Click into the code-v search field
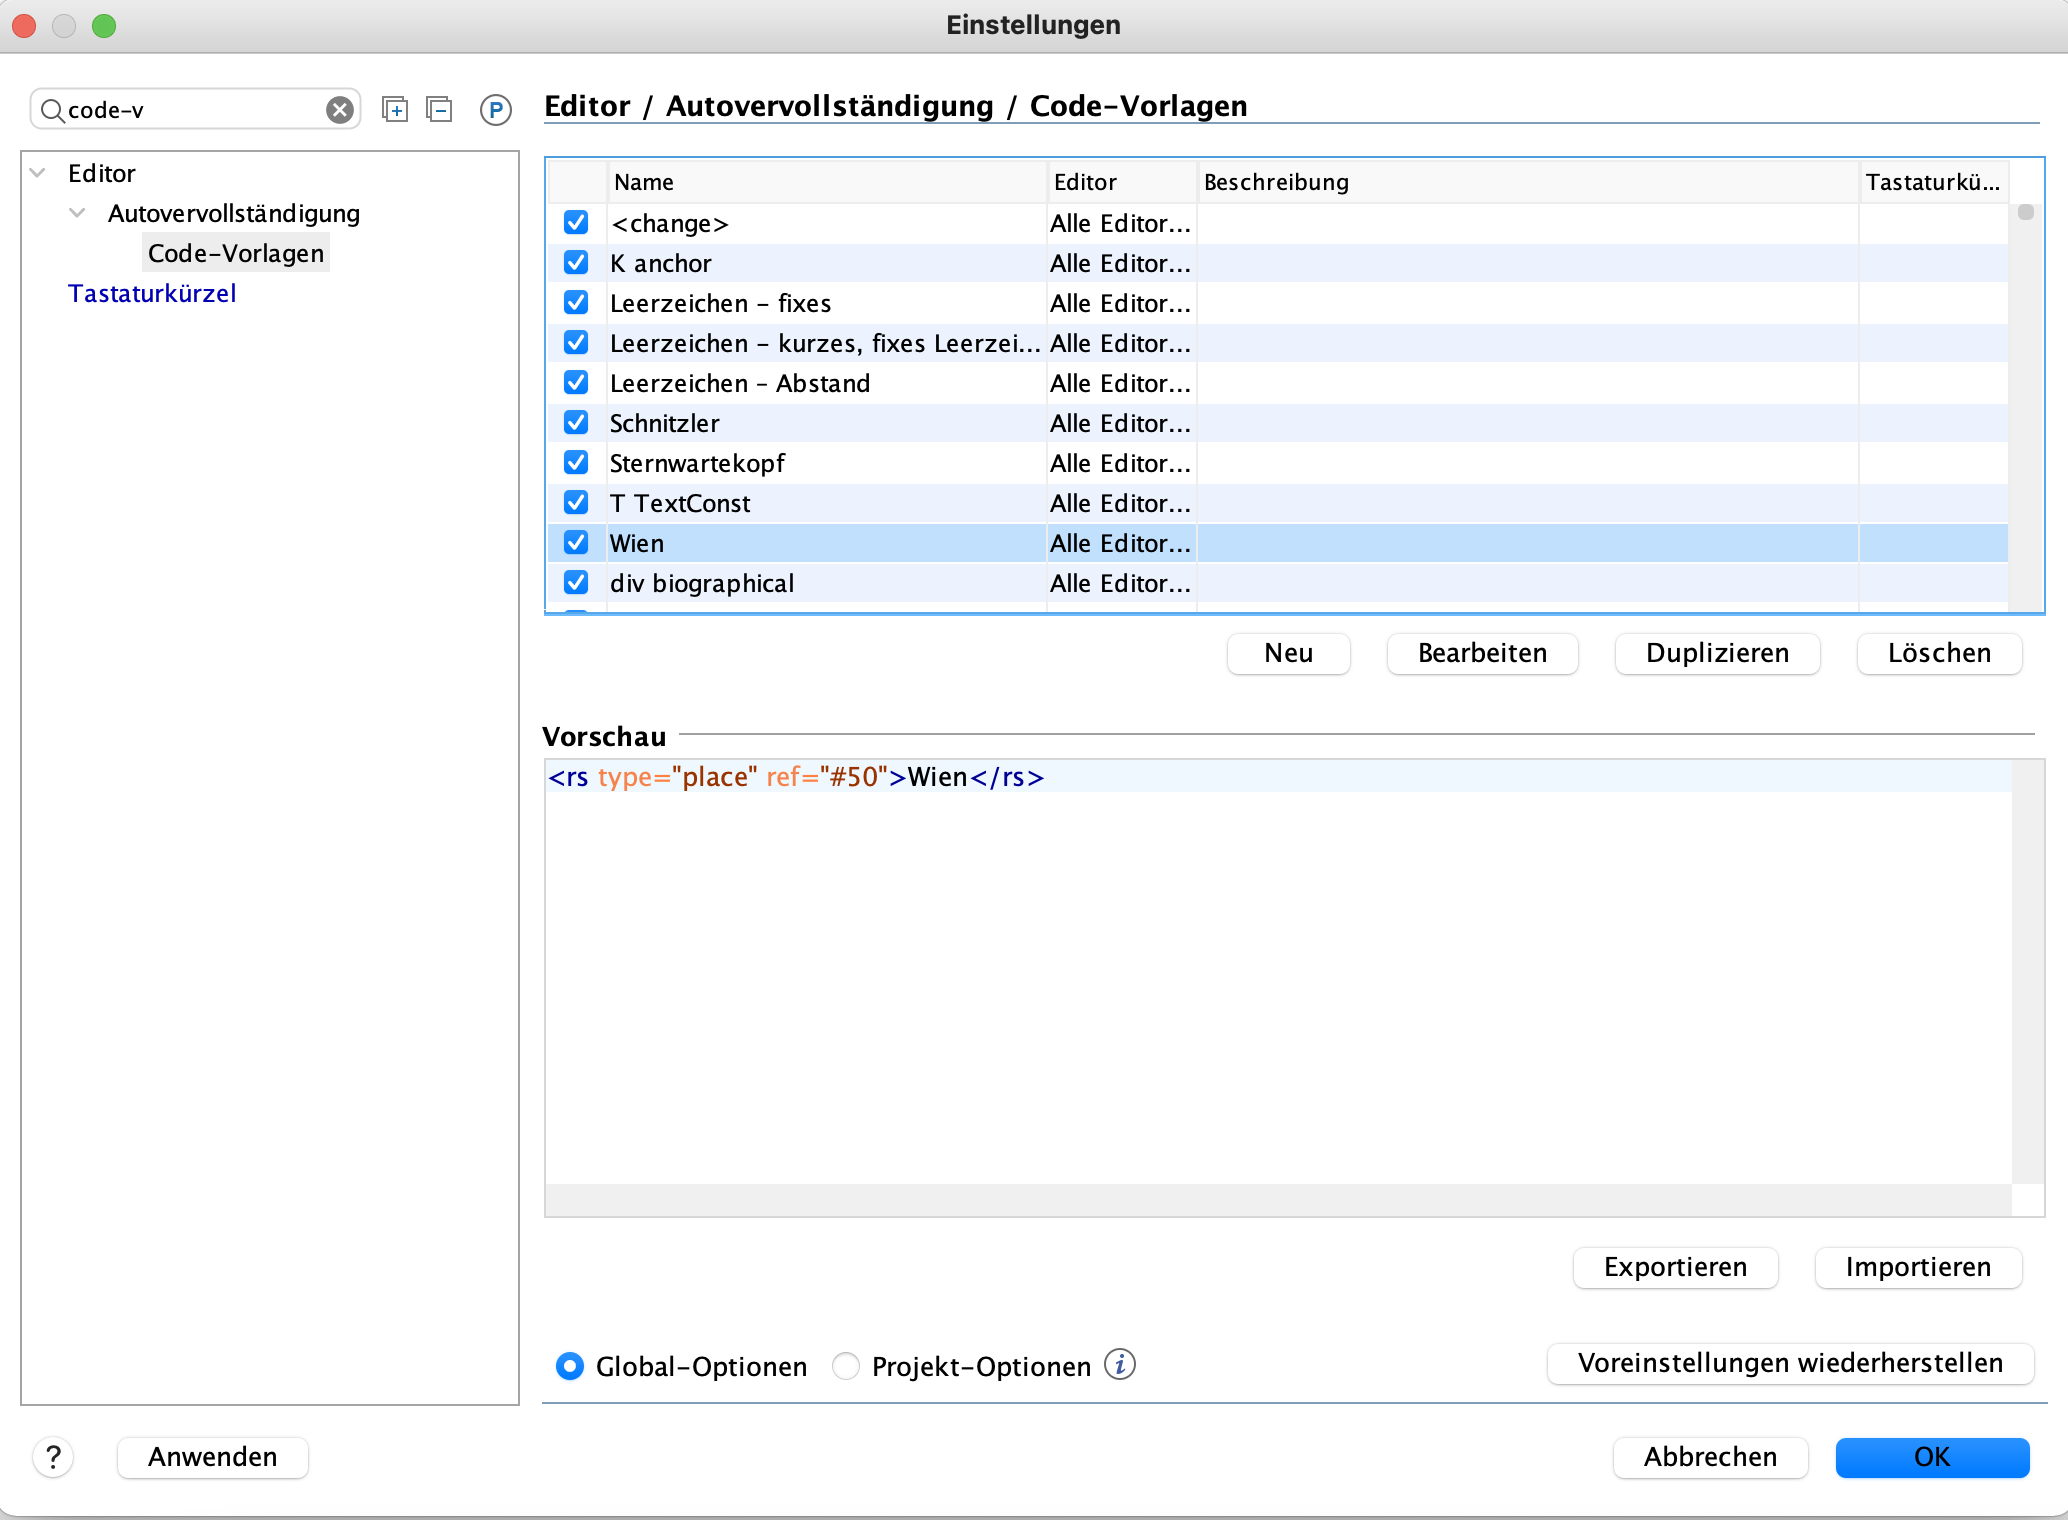This screenshot has width=2068, height=1520. click(195, 110)
